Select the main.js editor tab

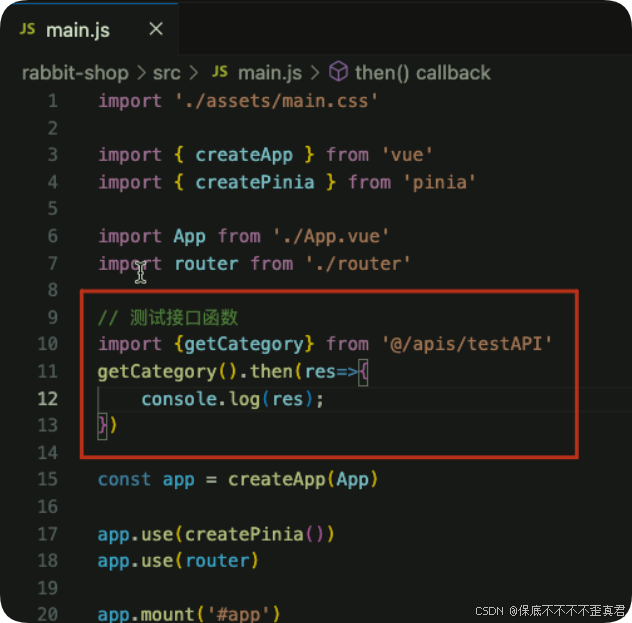[89, 29]
